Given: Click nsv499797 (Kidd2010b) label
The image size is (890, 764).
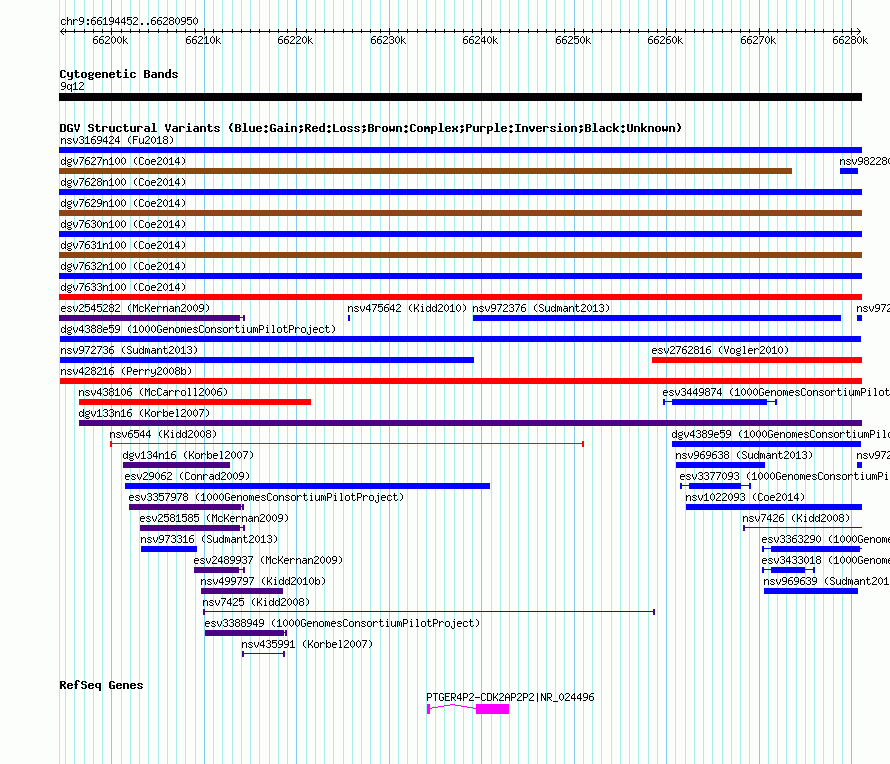Looking at the screenshot, I should 263,581.
